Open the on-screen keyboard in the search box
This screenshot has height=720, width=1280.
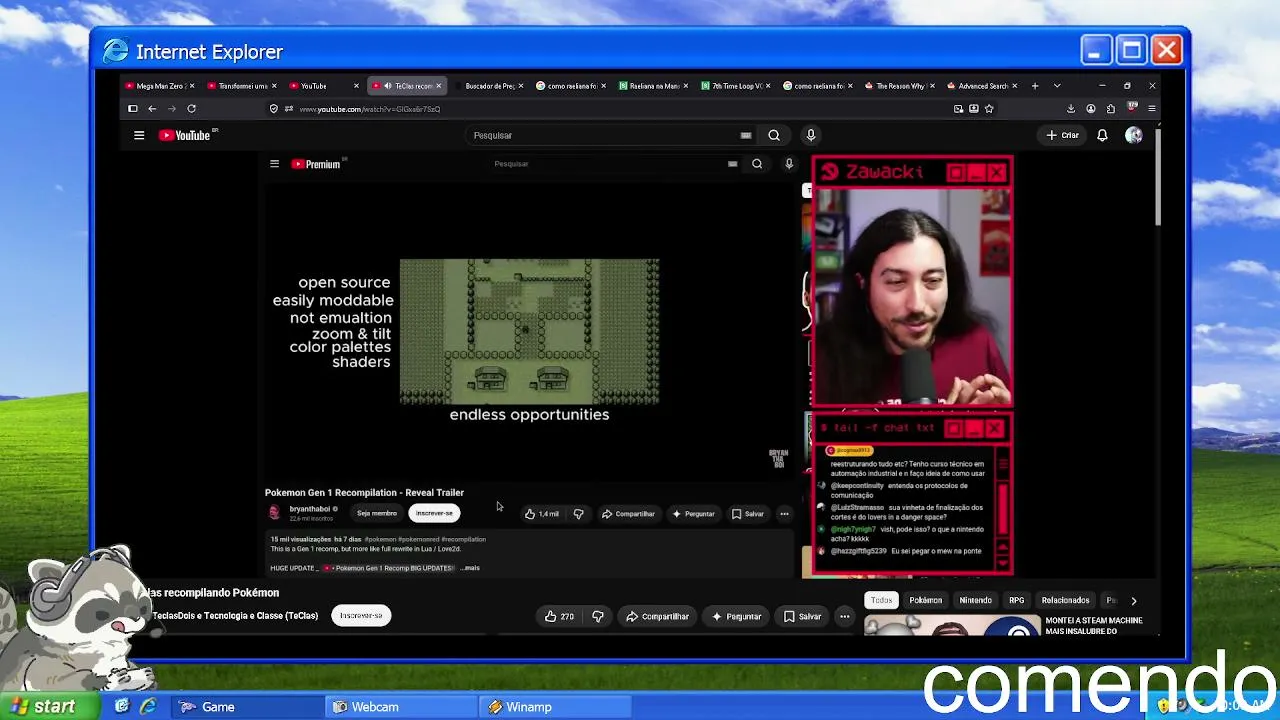(746, 135)
